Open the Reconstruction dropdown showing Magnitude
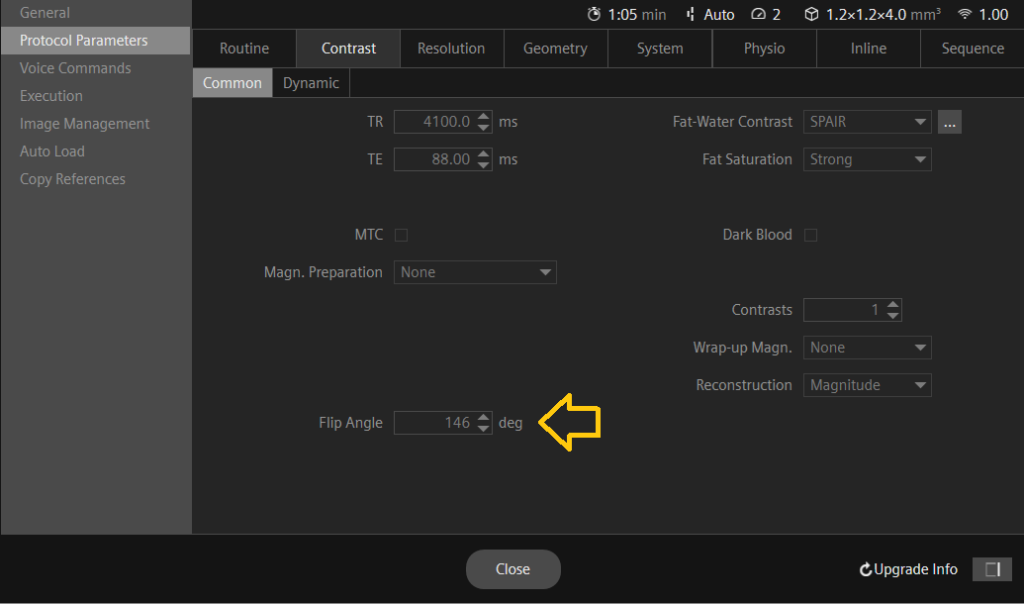 pyautogui.click(x=866, y=385)
